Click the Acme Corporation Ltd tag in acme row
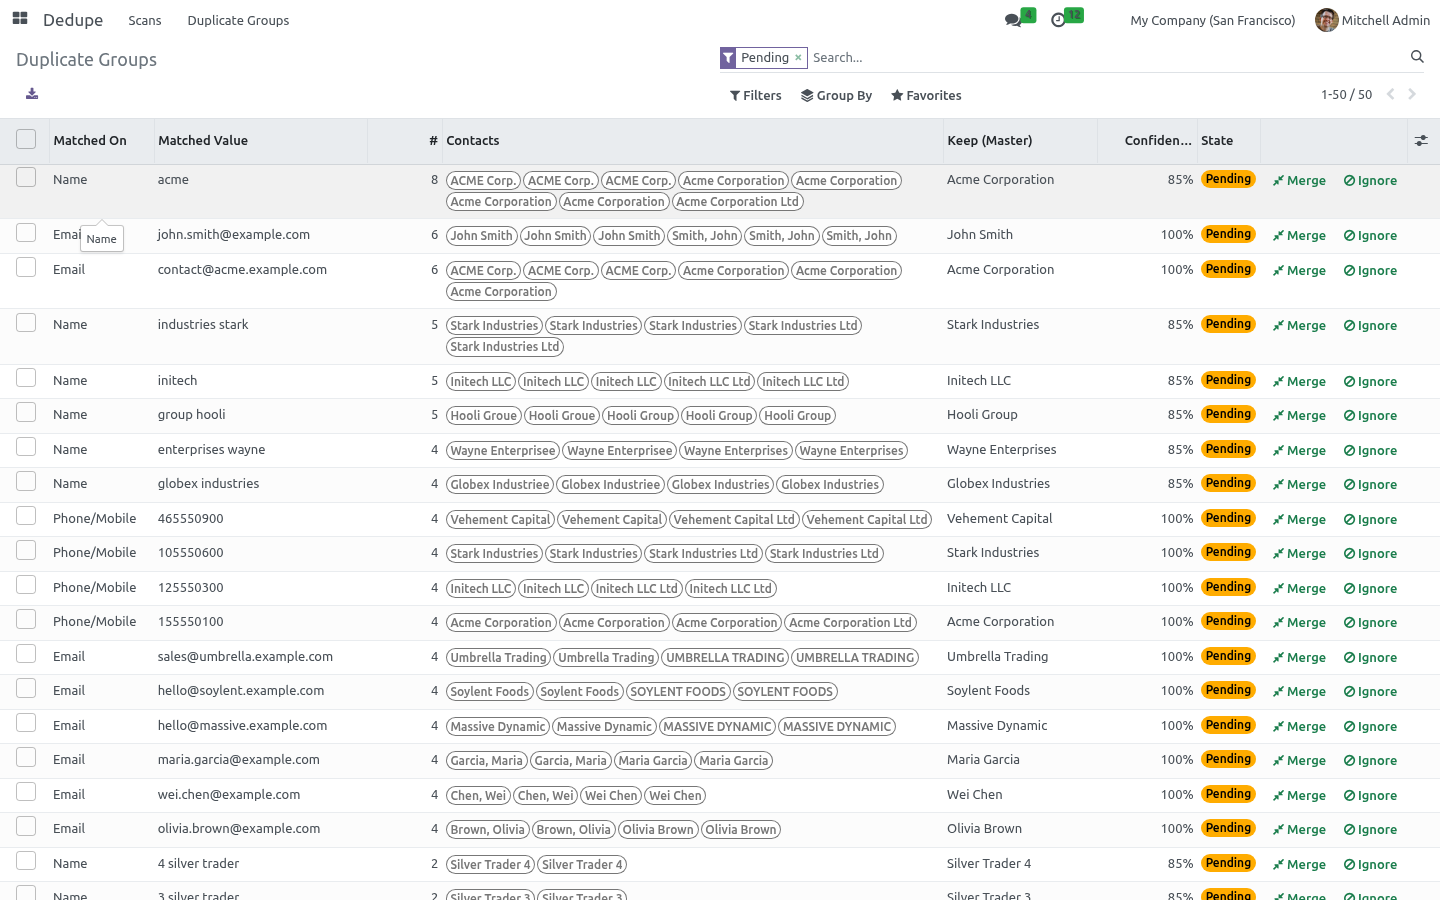The width and height of the screenshot is (1440, 900). pyautogui.click(x=738, y=202)
